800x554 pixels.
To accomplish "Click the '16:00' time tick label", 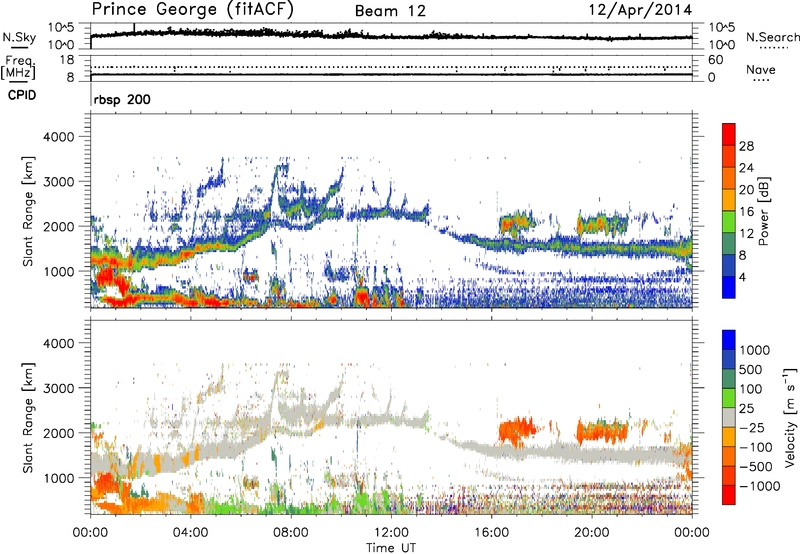I will pos(492,533).
